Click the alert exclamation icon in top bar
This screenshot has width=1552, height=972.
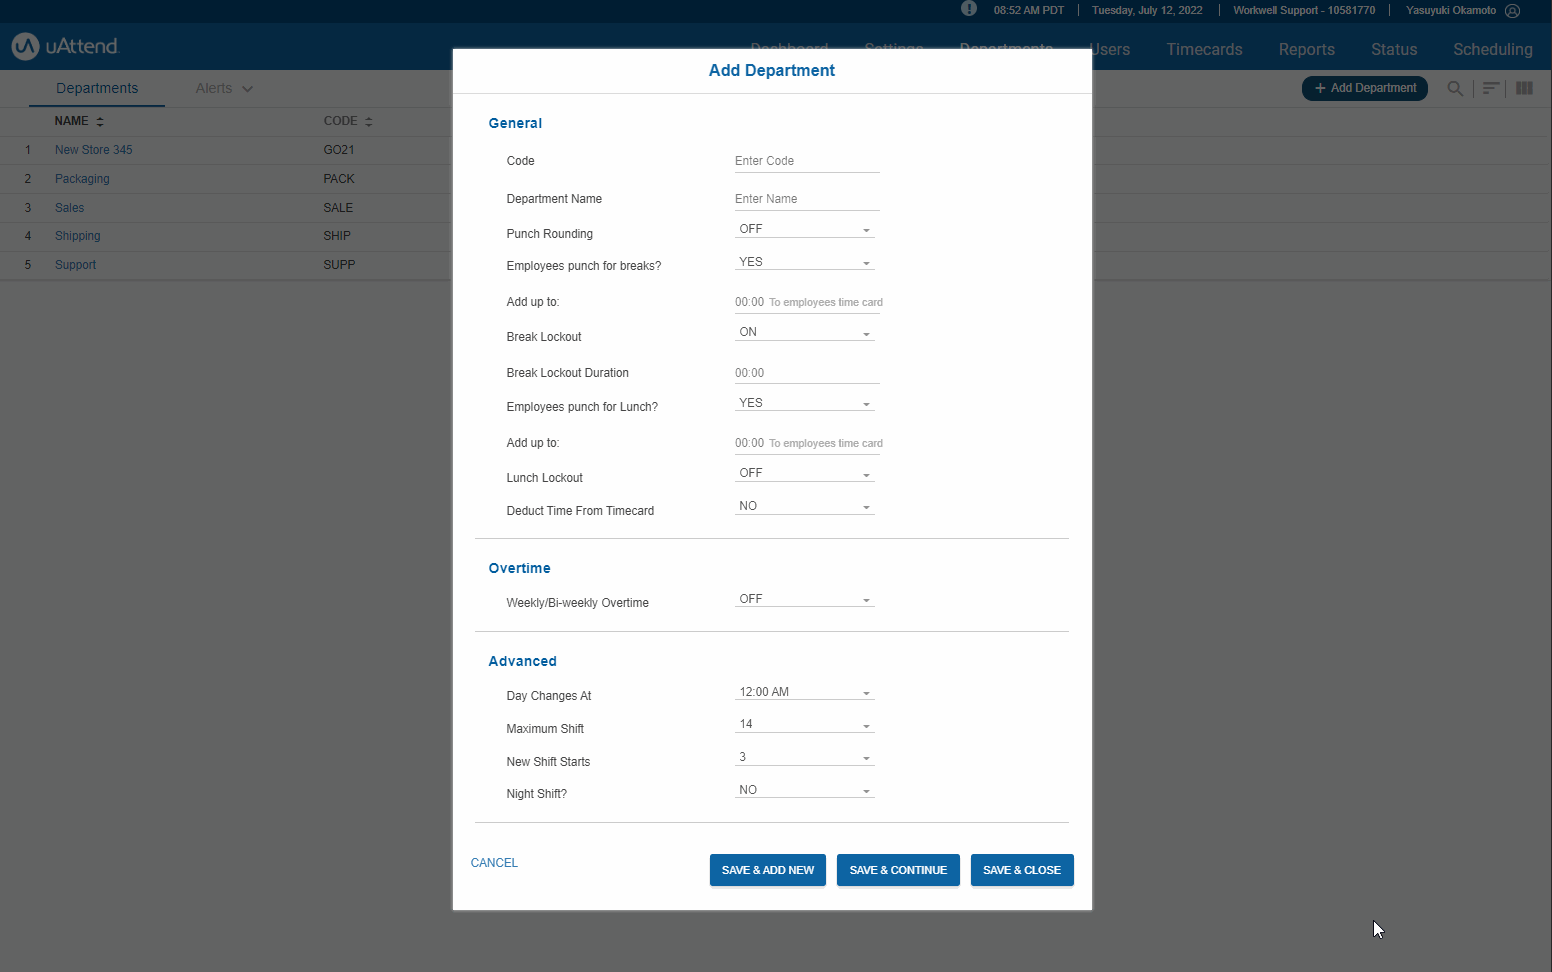click(968, 9)
